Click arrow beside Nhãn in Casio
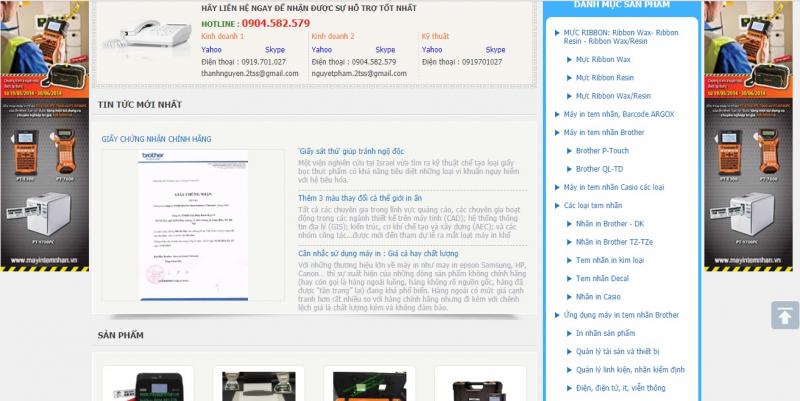Image resolution: width=800 pixels, height=401 pixels. [567, 297]
